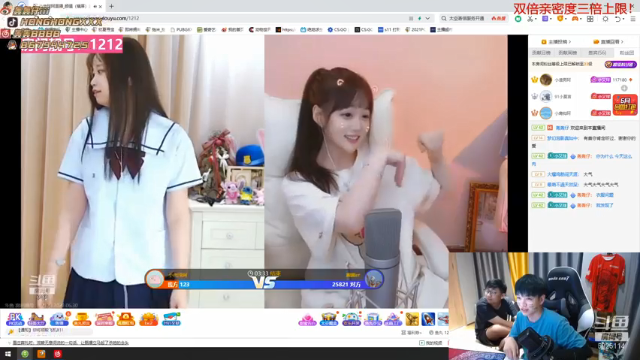Click the undo arrow icon in browser toolbar

click(618, 19)
